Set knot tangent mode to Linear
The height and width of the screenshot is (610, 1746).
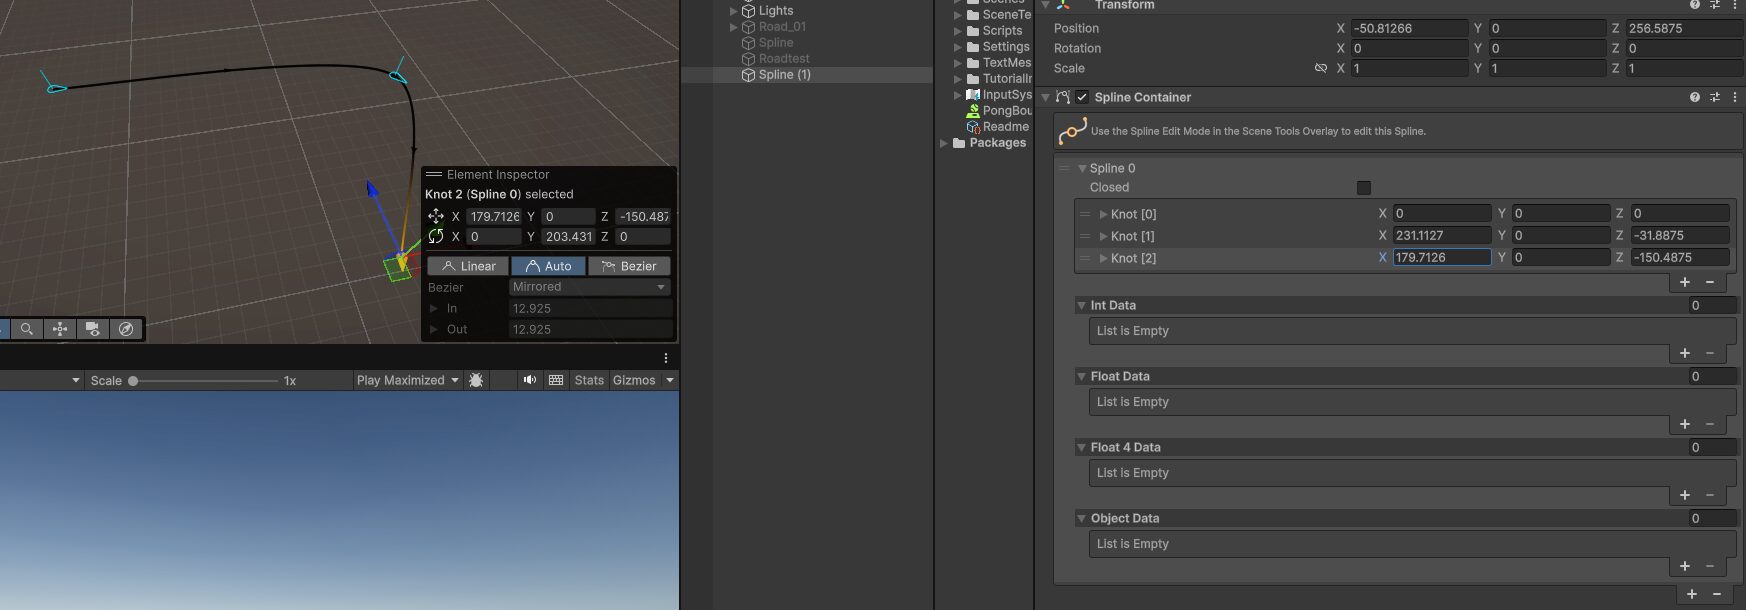pos(468,266)
